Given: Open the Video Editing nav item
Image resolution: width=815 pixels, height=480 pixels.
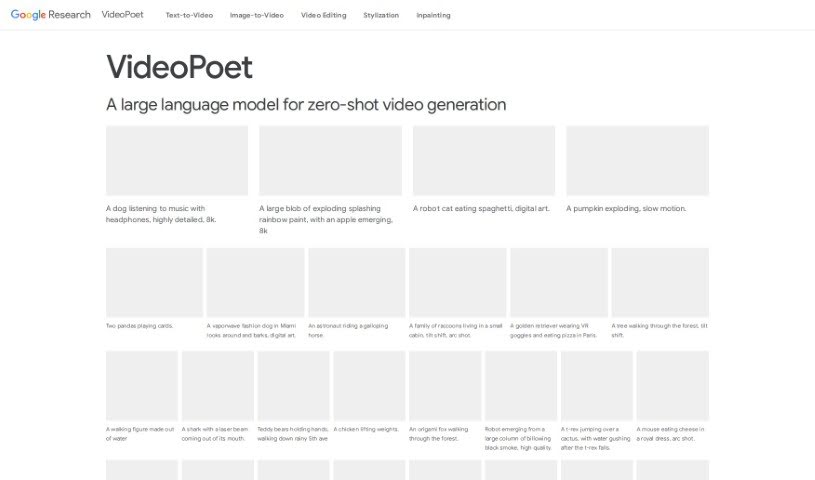Looking at the screenshot, I should click(x=323, y=15).
